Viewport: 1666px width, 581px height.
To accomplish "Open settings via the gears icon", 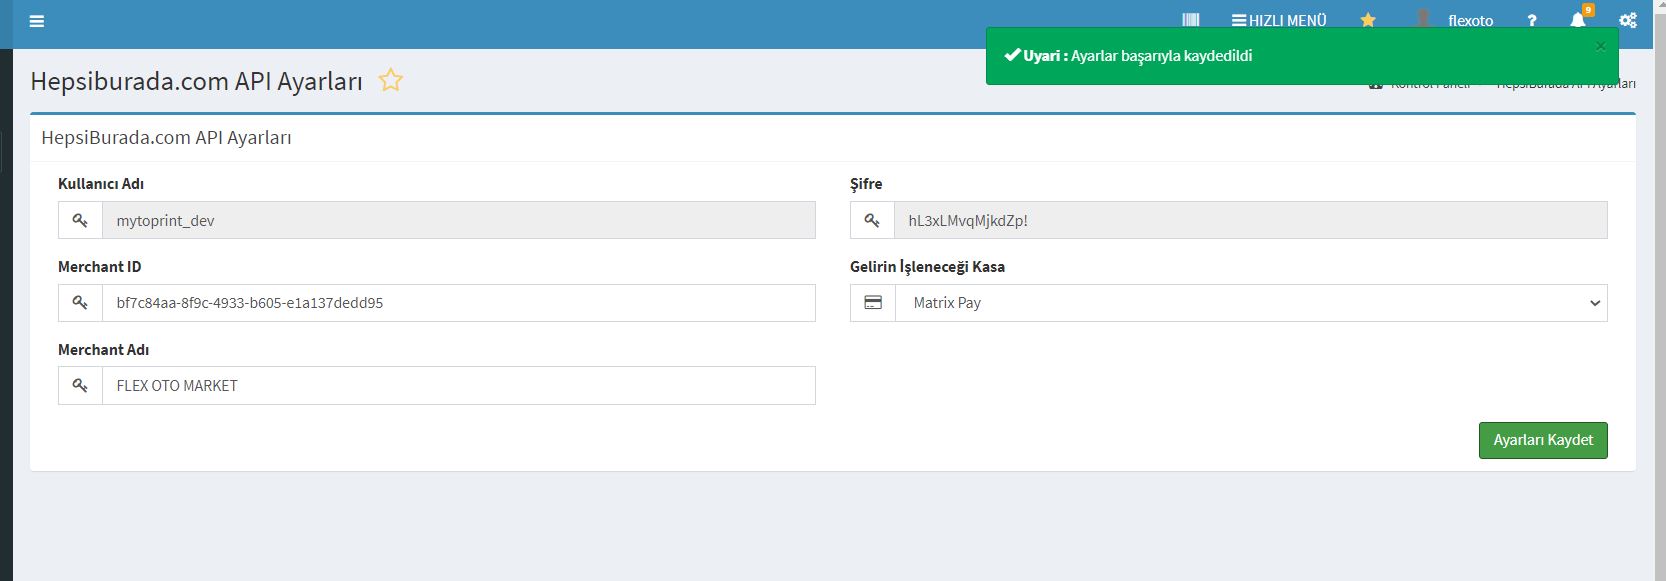I will point(1628,20).
